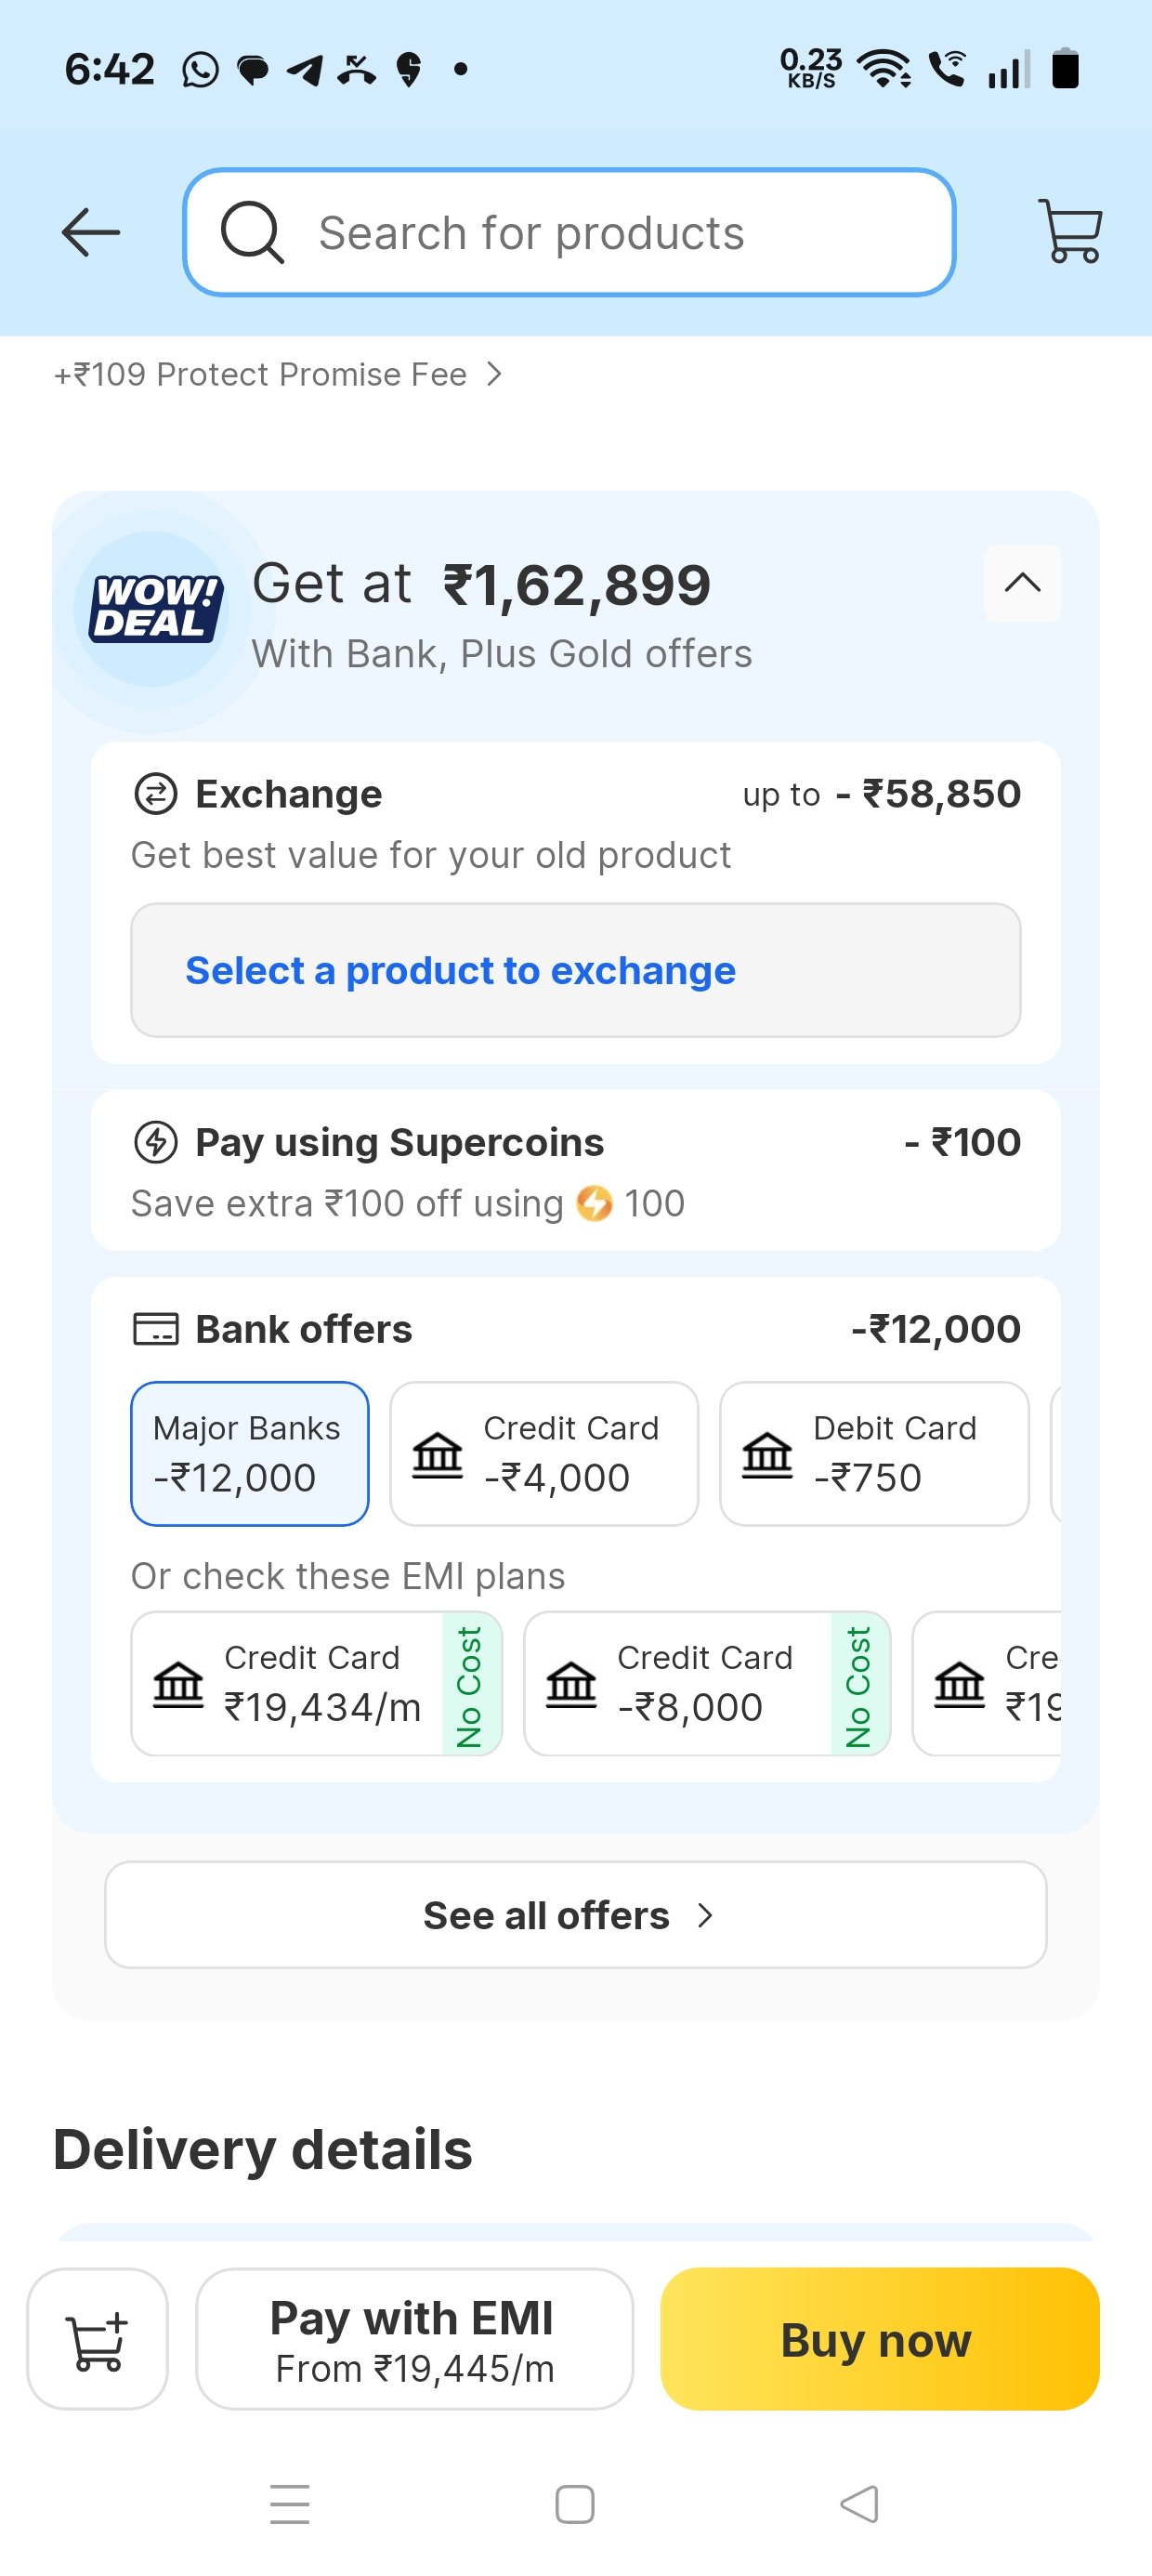Image resolution: width=1152 pixels, height=2576 pixels.
Task: Select the Debit Card -₹750 offer
Action: tap(874, 1453)
